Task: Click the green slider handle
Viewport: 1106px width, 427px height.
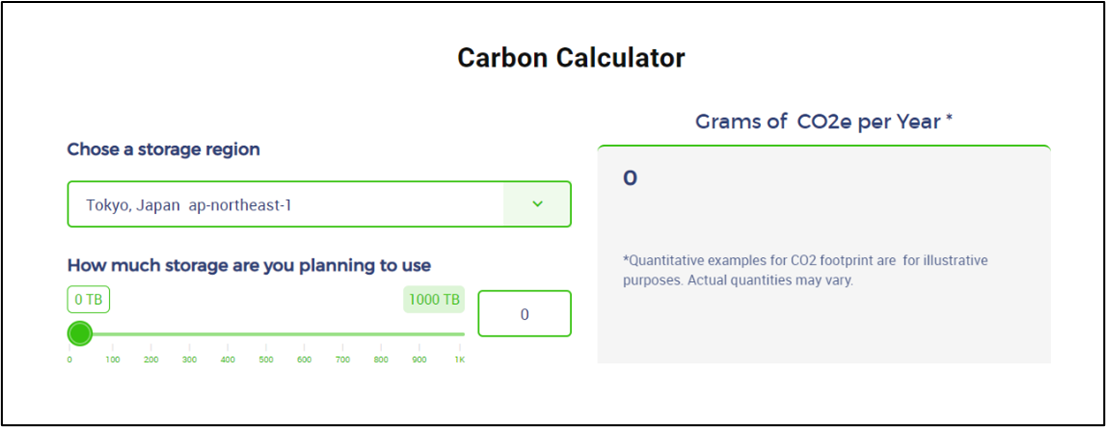Action: tap(80, 333)
